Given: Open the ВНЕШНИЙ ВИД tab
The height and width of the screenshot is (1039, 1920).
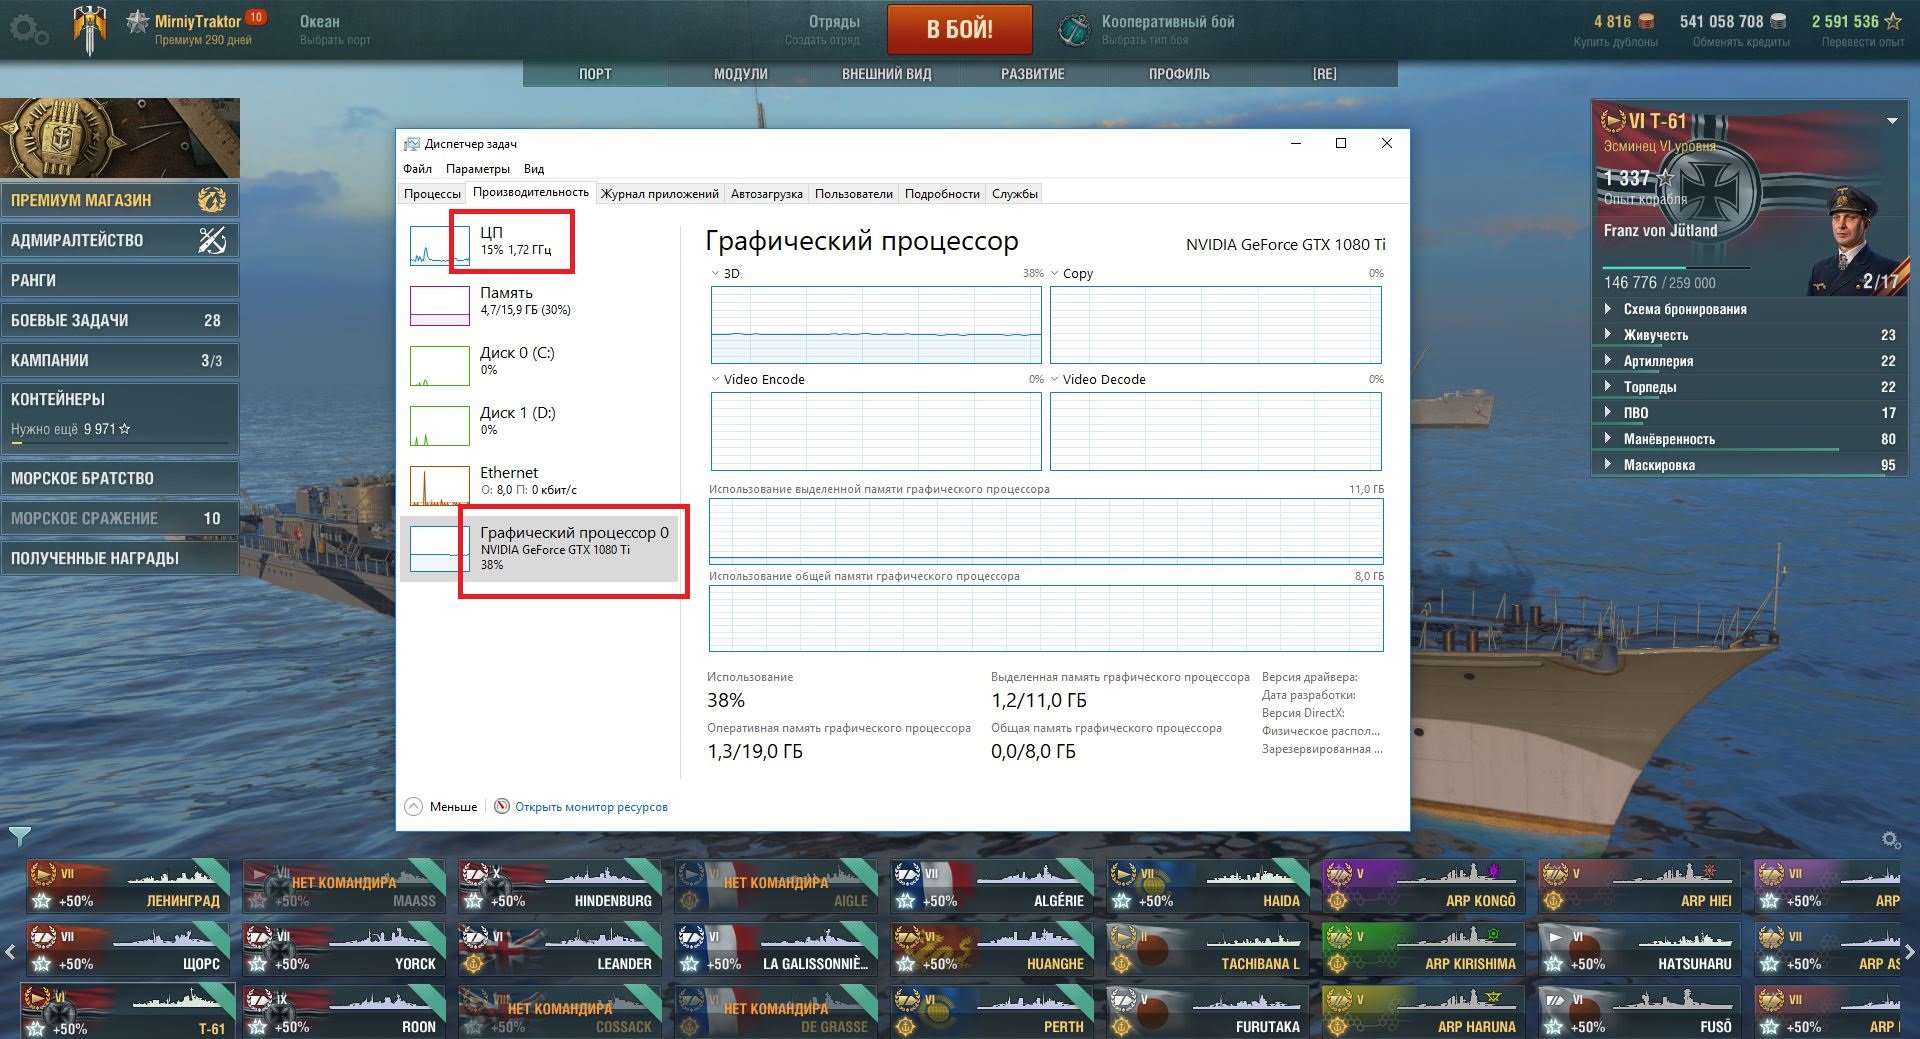Looking at the screenshot, I should point(887,74).
